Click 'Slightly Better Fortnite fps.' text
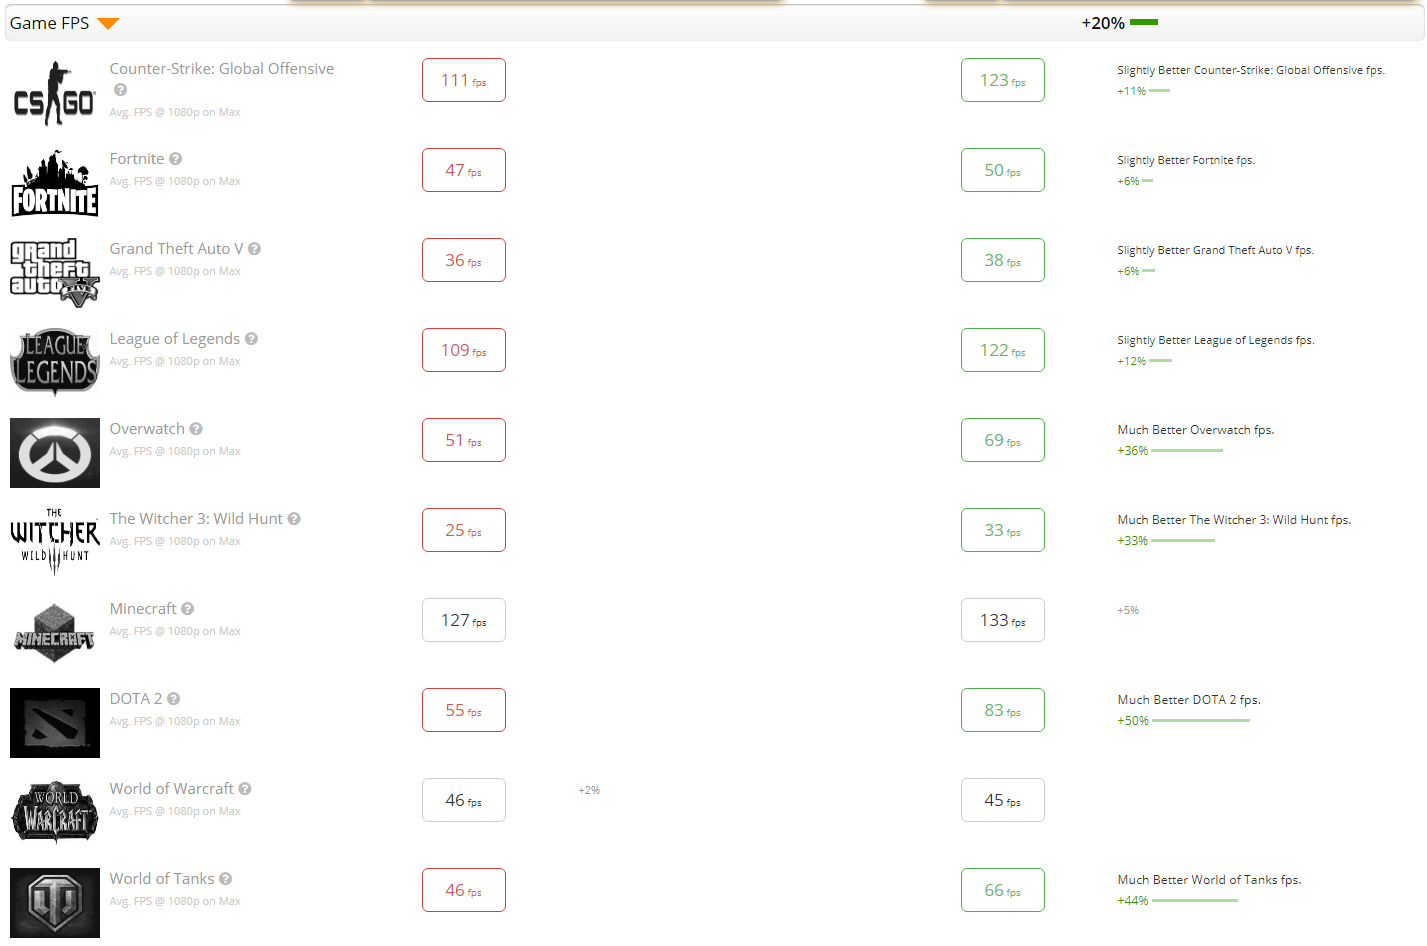The width and height of the screenshot is (1427, 946). [1186, 160]
